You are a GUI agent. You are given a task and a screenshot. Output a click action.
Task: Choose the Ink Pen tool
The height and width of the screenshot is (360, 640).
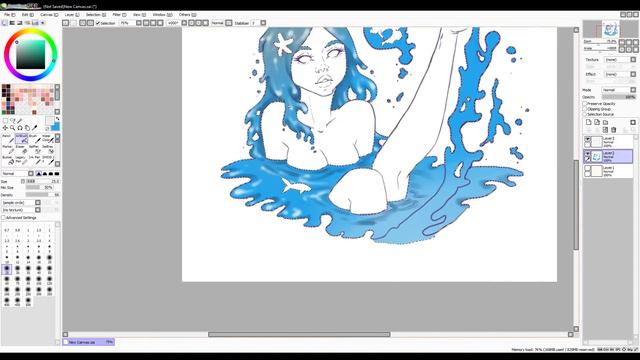[x=34, y=160]
